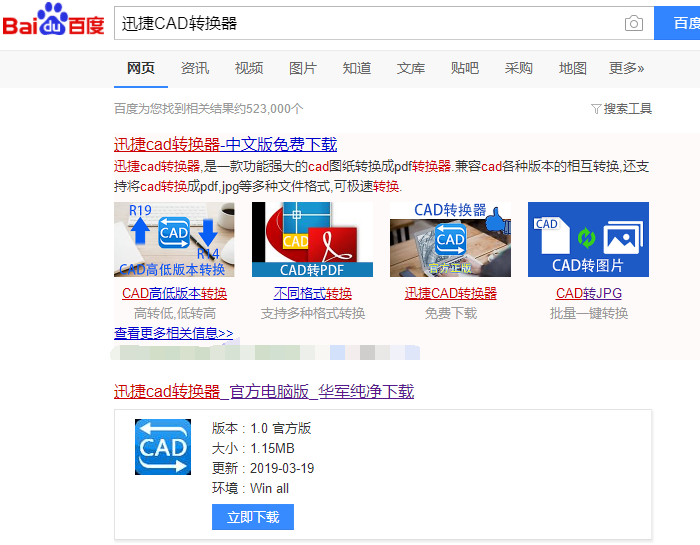This screenshot has height=545, width=700.
Task: Open the CAD转JPG link
Action: pos(589,293)
